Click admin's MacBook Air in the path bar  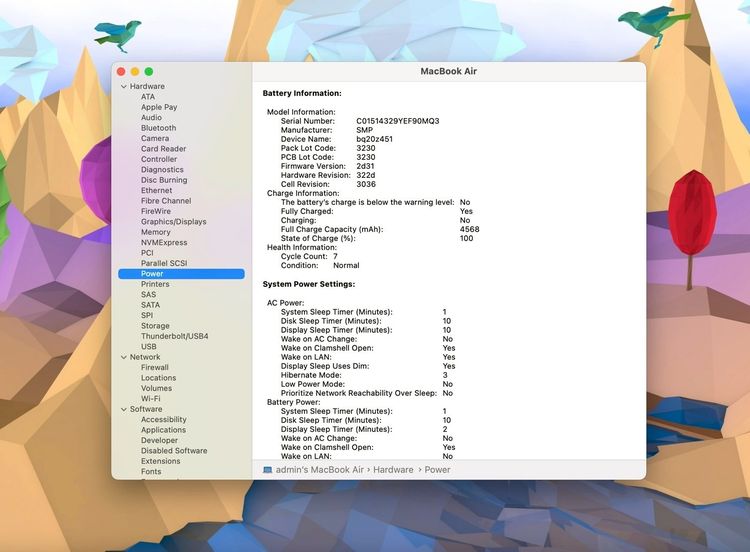pyautogui.click(x=320, y=470)
